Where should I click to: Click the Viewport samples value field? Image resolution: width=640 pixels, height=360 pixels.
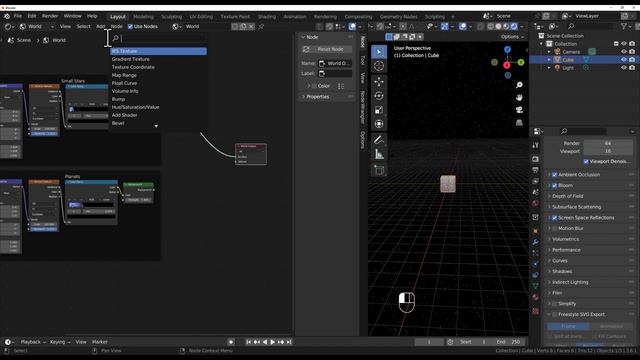pyautogui.click(x=608, y=151)
